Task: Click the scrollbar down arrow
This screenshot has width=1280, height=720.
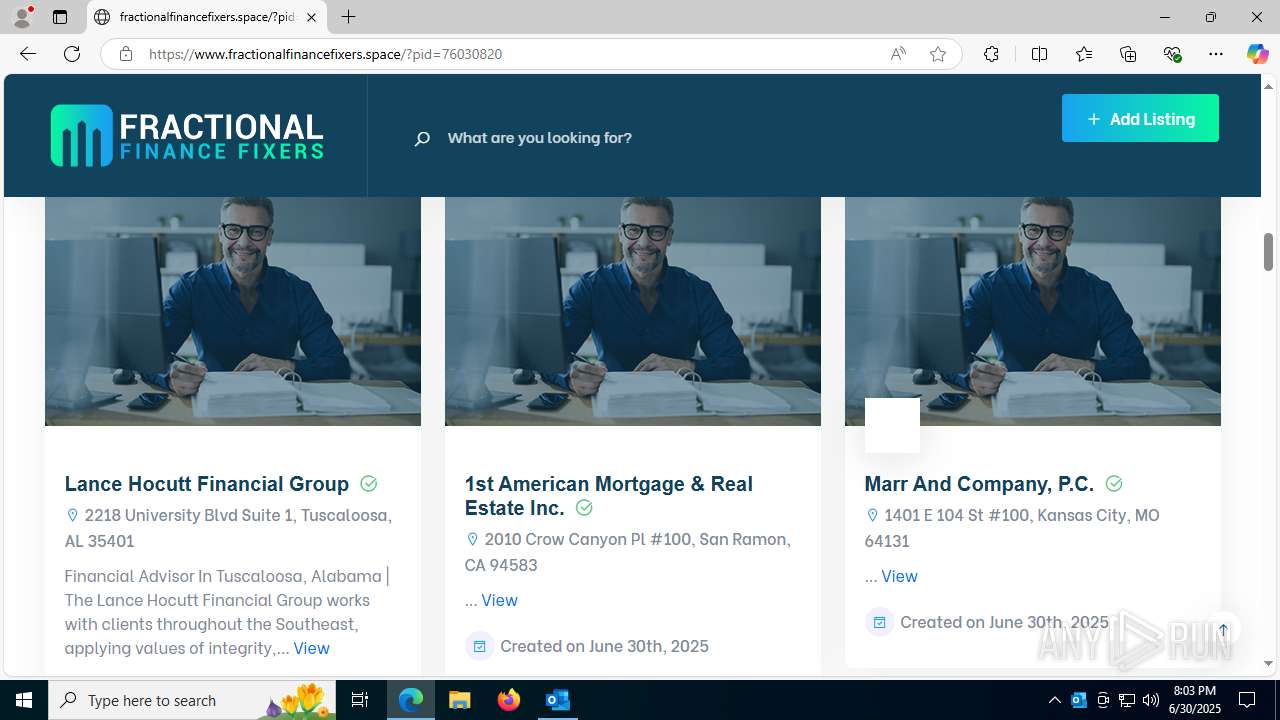Action: pyautogui.click(x=1268, y=663)
